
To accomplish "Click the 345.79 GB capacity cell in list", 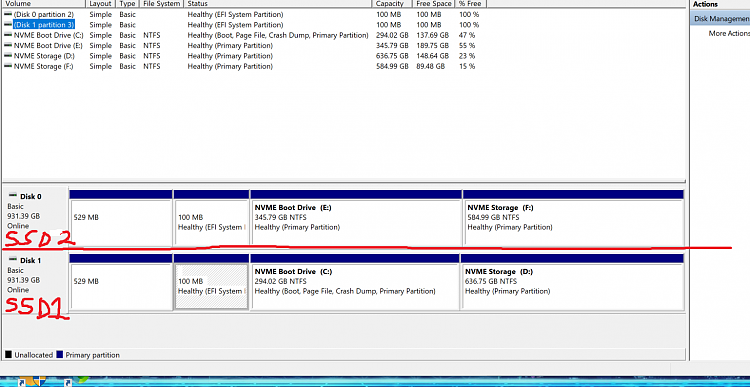I will tap(392, 46).
